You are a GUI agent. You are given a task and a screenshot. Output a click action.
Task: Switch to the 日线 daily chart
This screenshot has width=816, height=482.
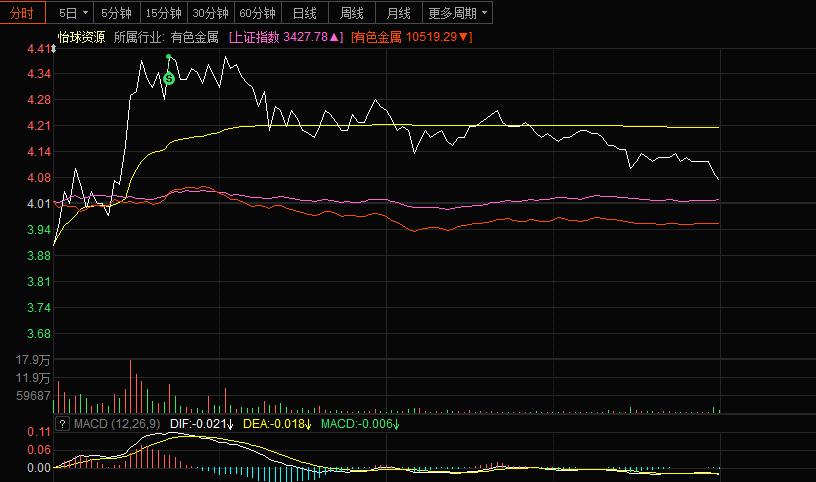pyautogui.click(x=304, y=13)
